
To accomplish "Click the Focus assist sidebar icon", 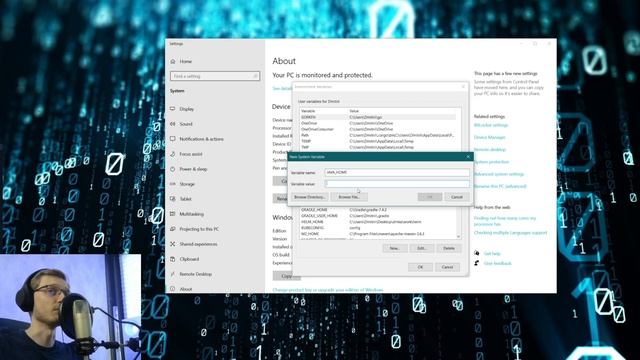I will click(173, 154).
